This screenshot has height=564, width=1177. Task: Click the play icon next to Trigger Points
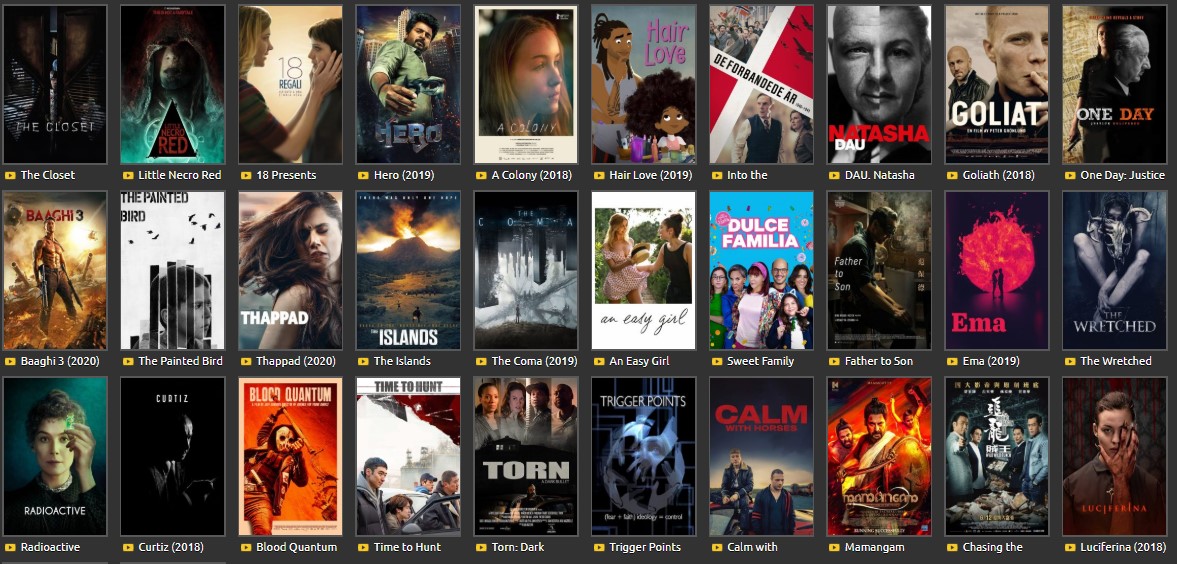click(x=599, y=547)
